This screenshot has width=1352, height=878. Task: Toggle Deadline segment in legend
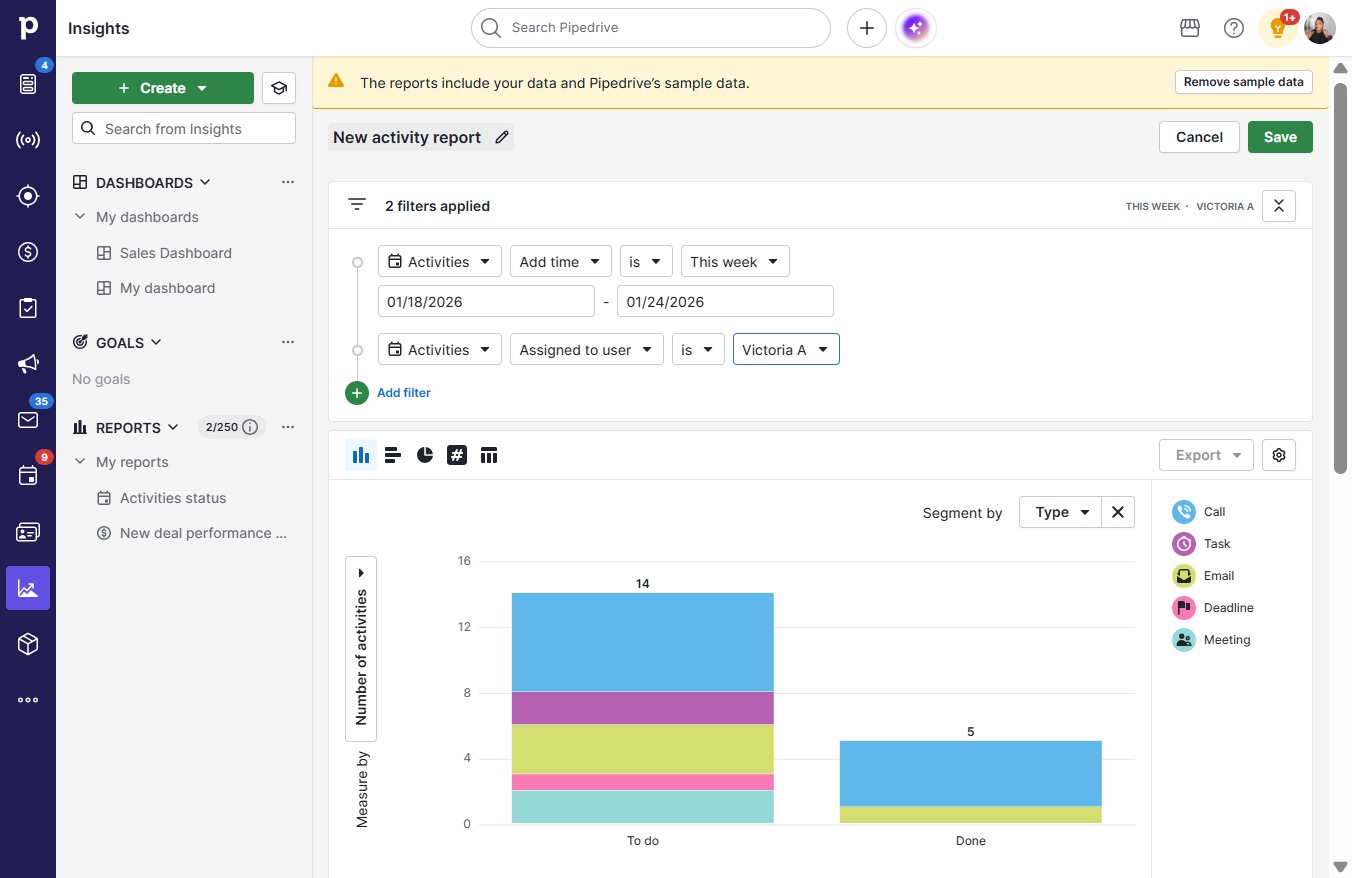[1213, 608]
